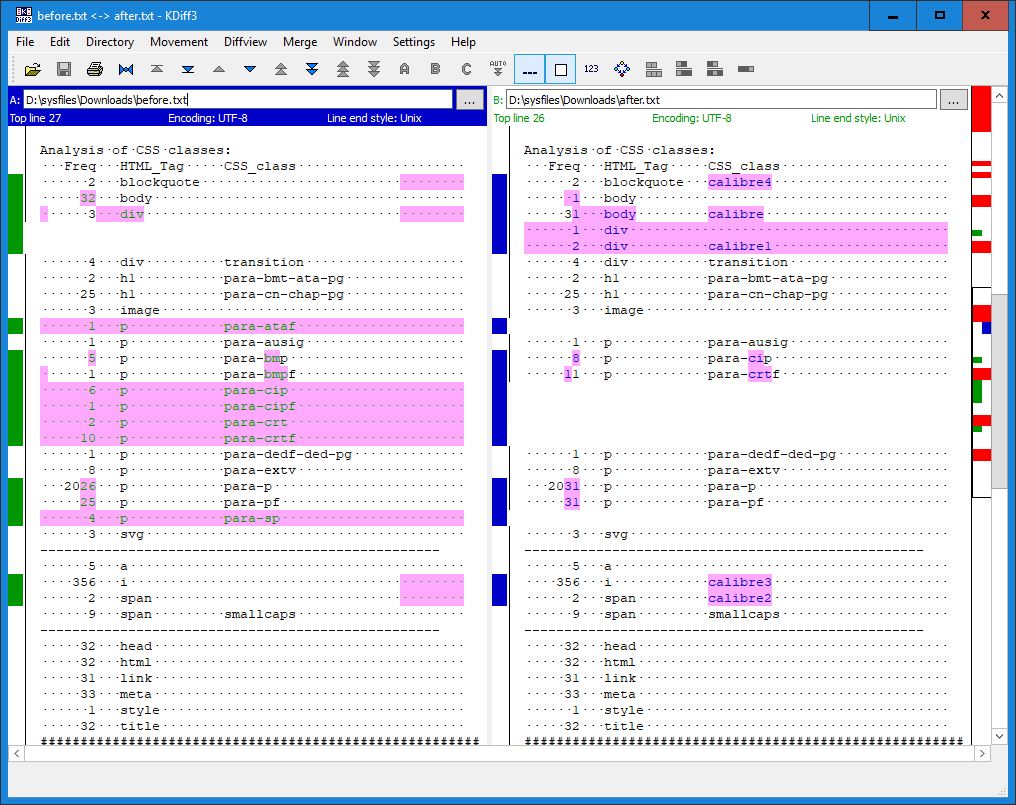Image resolution: width=1016 pixels, height=805 pixels.
Task: Click the Print icon in toolbar
Action: click(x=95, y=69)
